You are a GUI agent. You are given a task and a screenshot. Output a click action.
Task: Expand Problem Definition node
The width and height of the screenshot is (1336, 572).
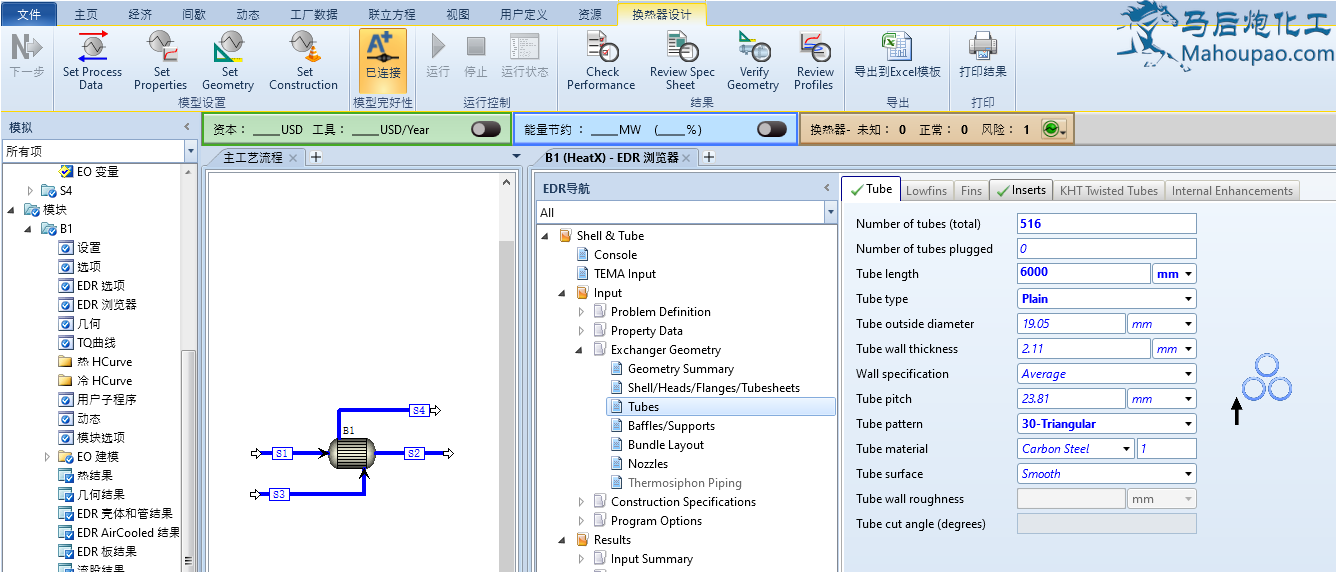[x=582, y=312]
